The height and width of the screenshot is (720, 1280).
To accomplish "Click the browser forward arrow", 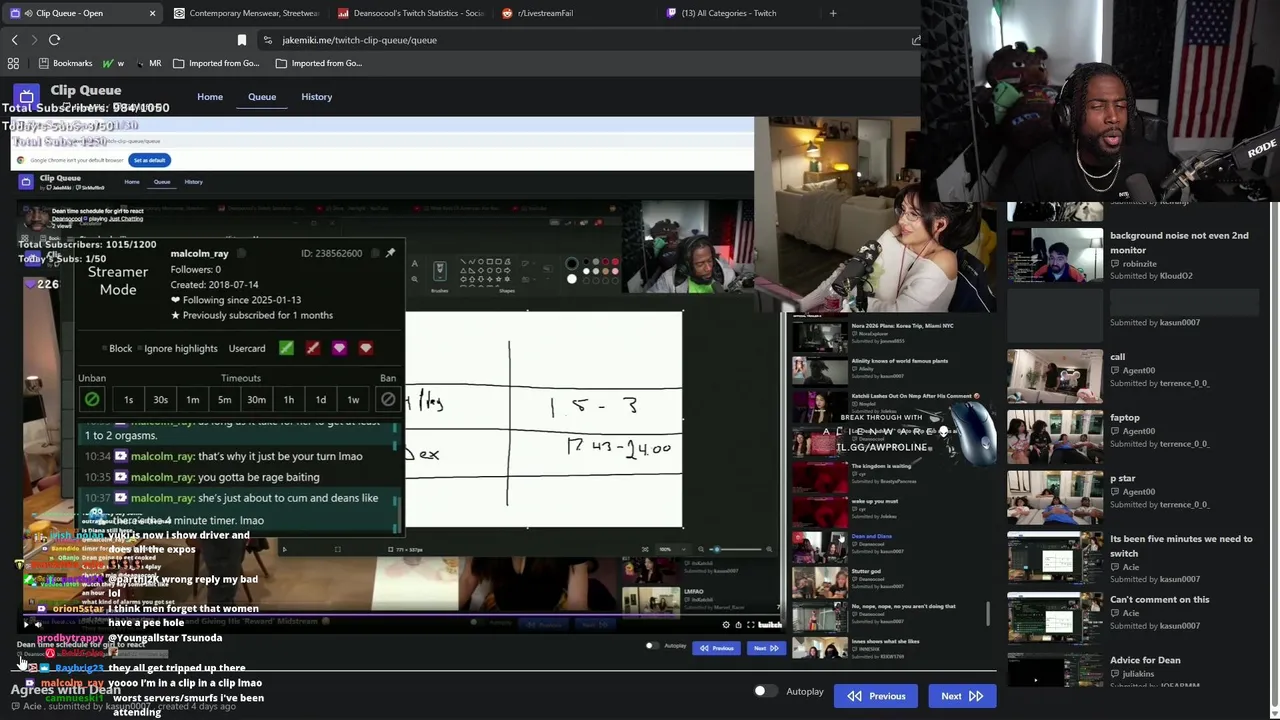I will (x=34, y=40).
